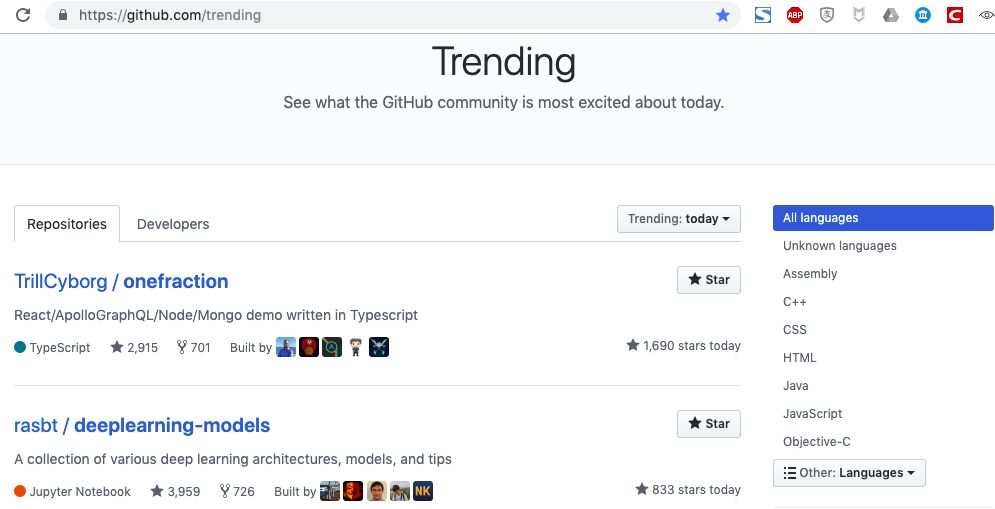The height and width of the screenshot is (509, 995).
Task: Click the bookmark star in address bar
Action: pyautogui.click(x=723, y=15)
